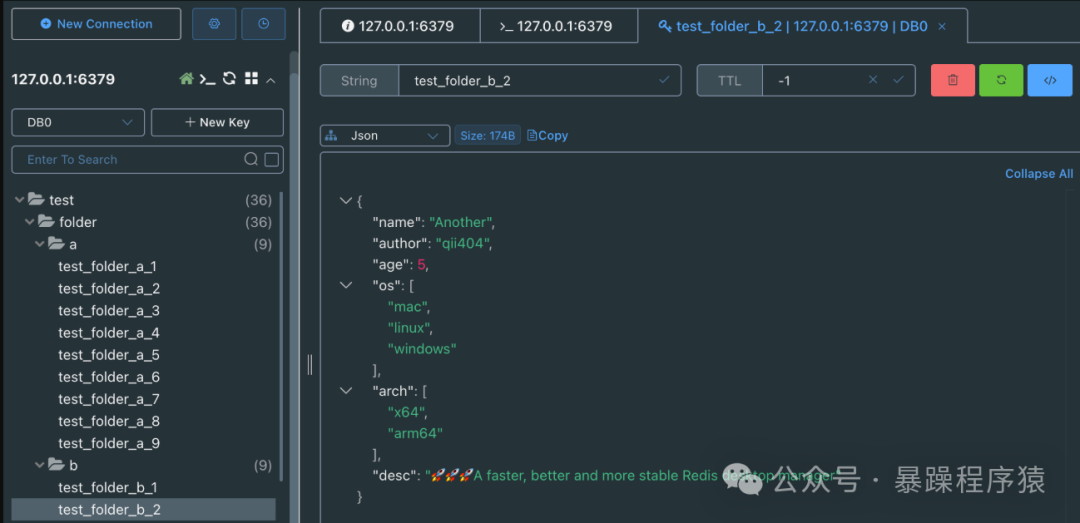Image resolution: width=1080 pixels, height=523 pixels.
Task: Collapse folder a in key tree
Action: click(40, 245)
